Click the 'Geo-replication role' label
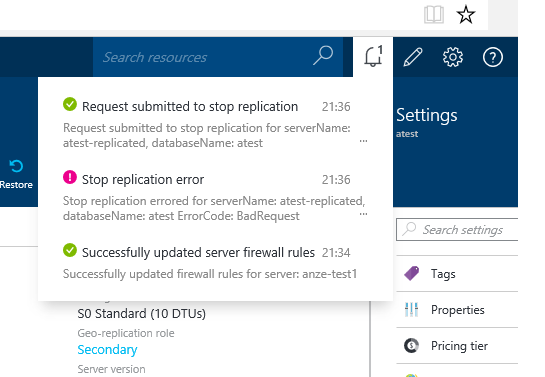Image resolution: width=545 pixels, height=377 pixels. 126,333
